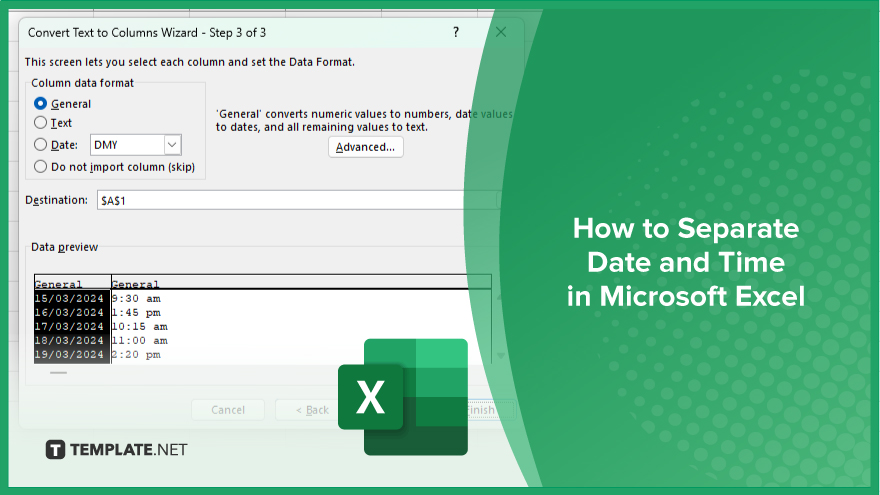Select the General radio button
The height and width of the screenshot is (495, 880).
[40, 104]
